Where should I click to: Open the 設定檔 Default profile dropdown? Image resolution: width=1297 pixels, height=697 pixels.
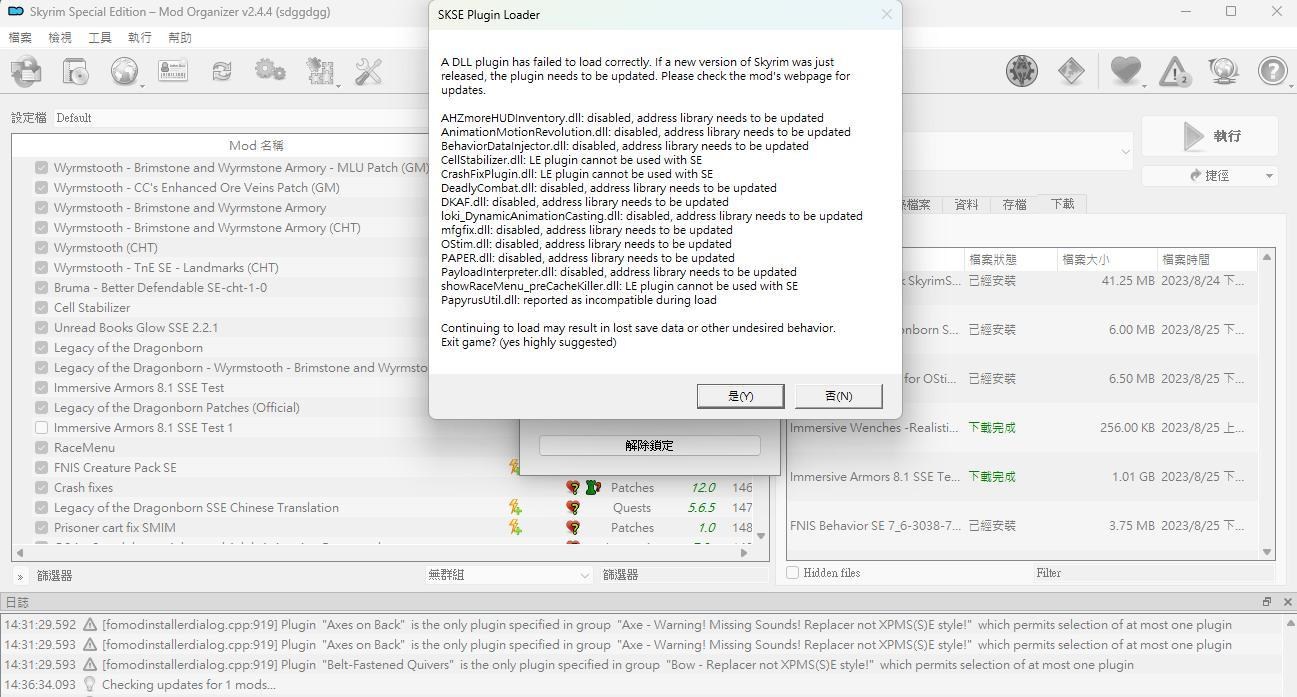coord(240,118)
